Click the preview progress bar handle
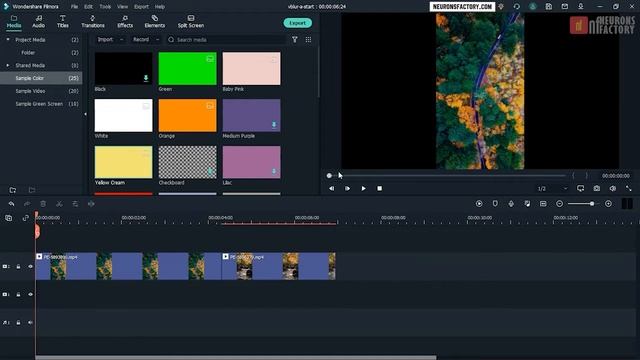The image size is (640, 360). click(x=329, y=176)
